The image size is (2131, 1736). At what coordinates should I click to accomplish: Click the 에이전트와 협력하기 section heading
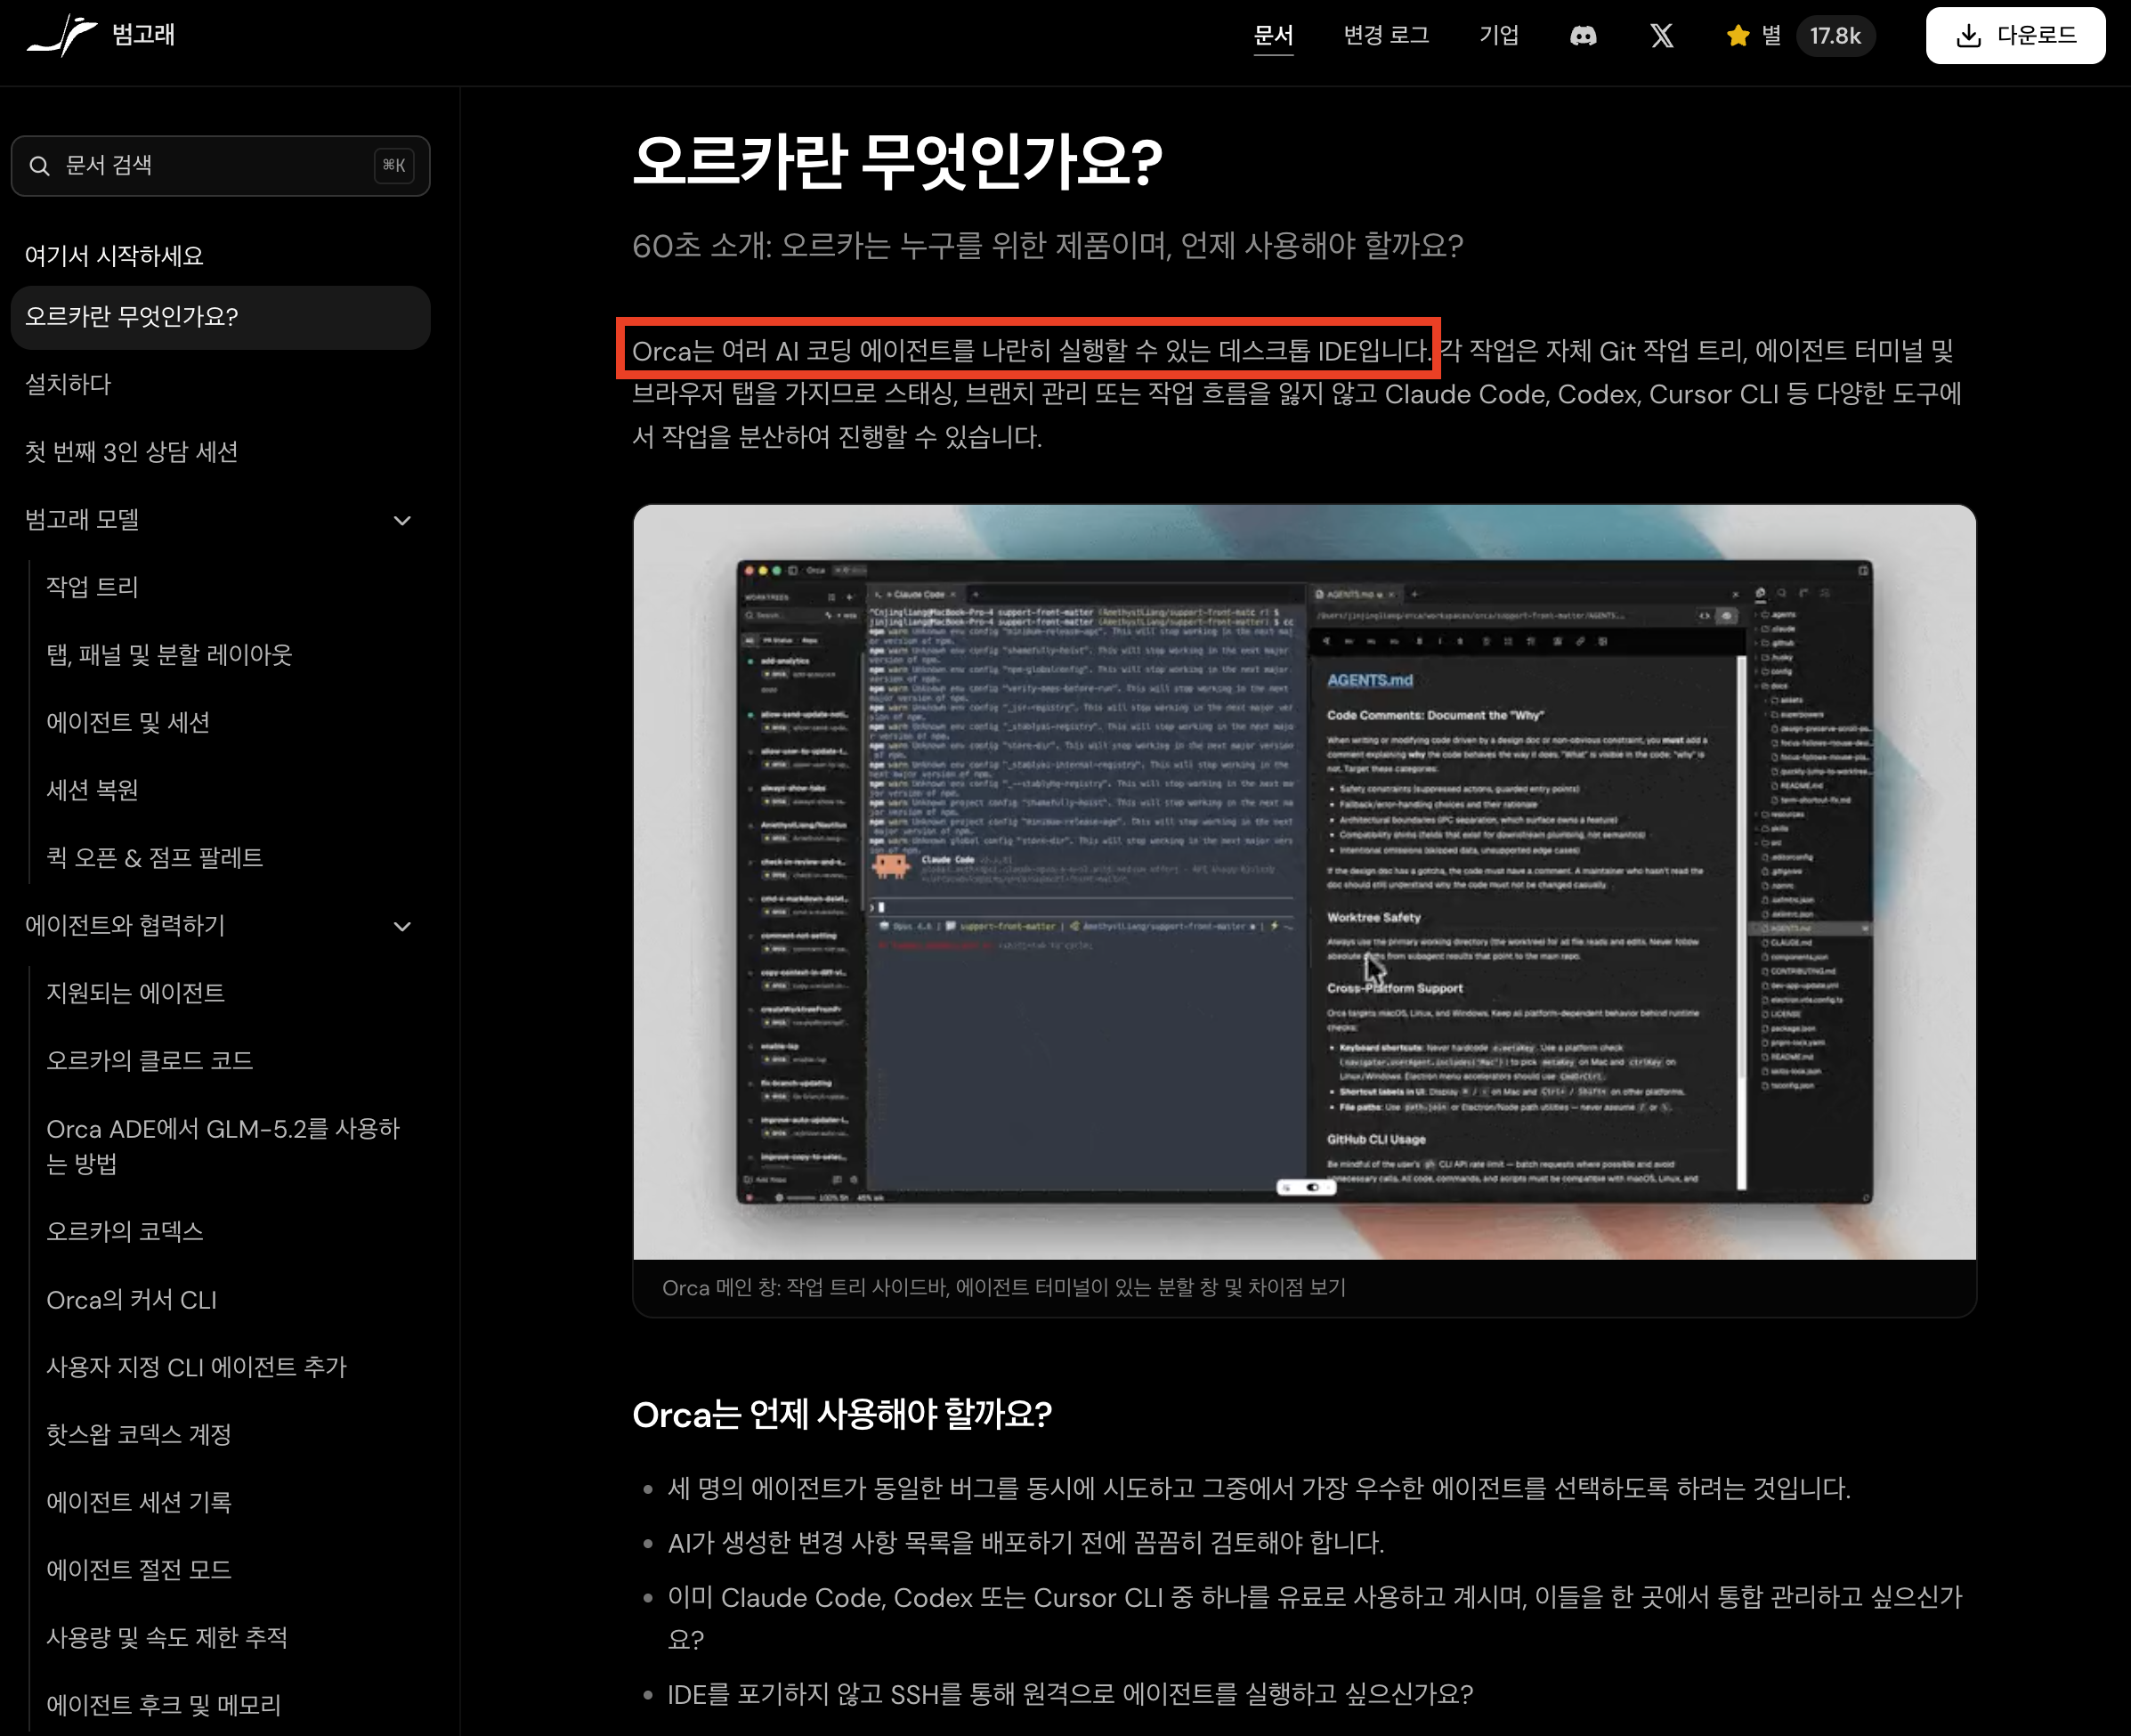click(125, 926)
